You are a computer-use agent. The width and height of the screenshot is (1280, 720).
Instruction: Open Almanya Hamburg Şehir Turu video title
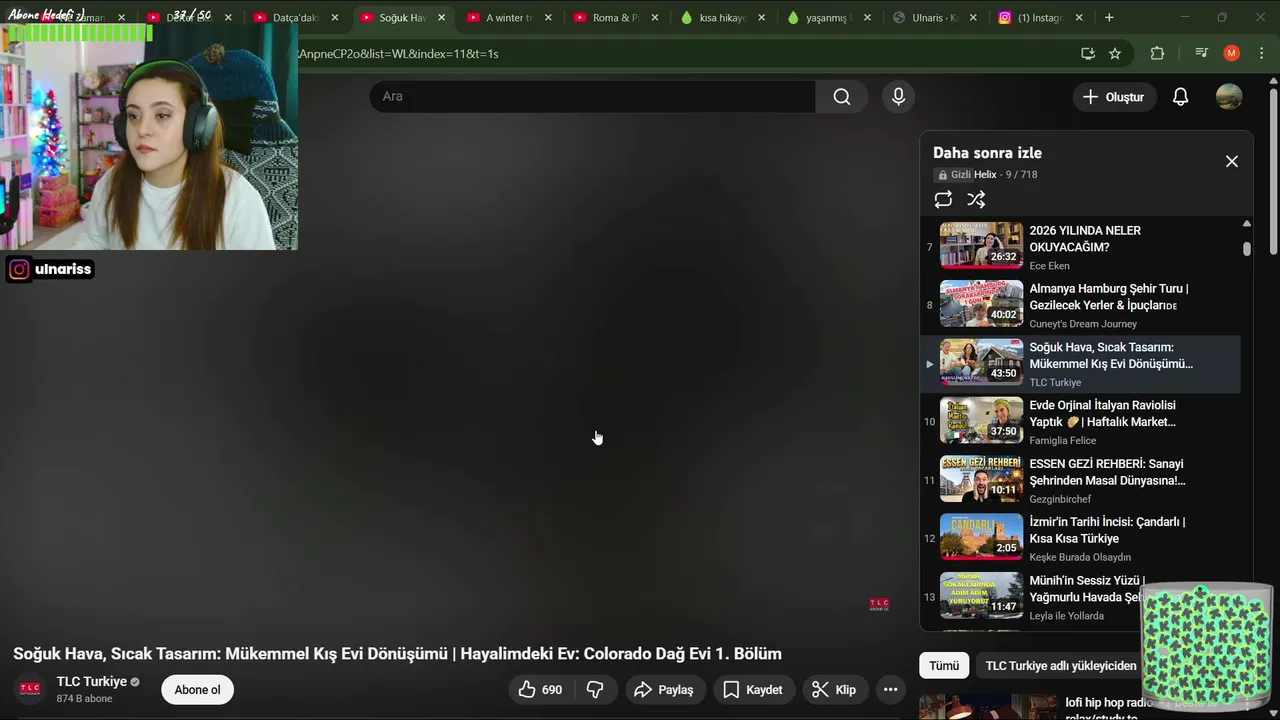coord(1109,297)
